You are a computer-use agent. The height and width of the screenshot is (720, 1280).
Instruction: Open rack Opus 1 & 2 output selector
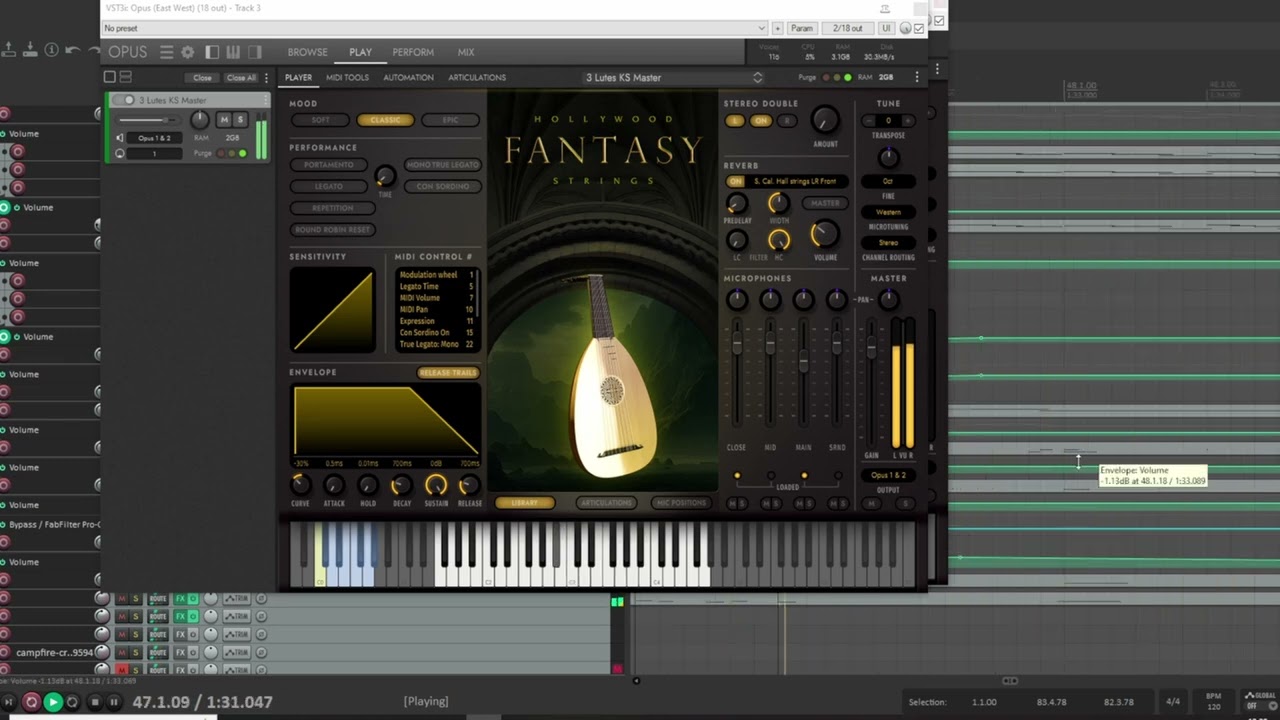coord(154,138)
